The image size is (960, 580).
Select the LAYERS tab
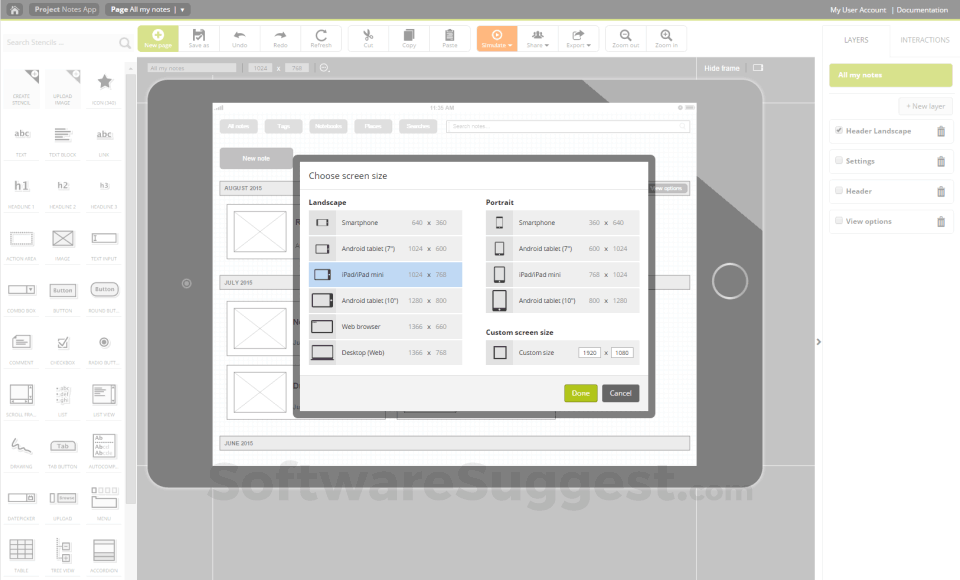tap(856, 40)
